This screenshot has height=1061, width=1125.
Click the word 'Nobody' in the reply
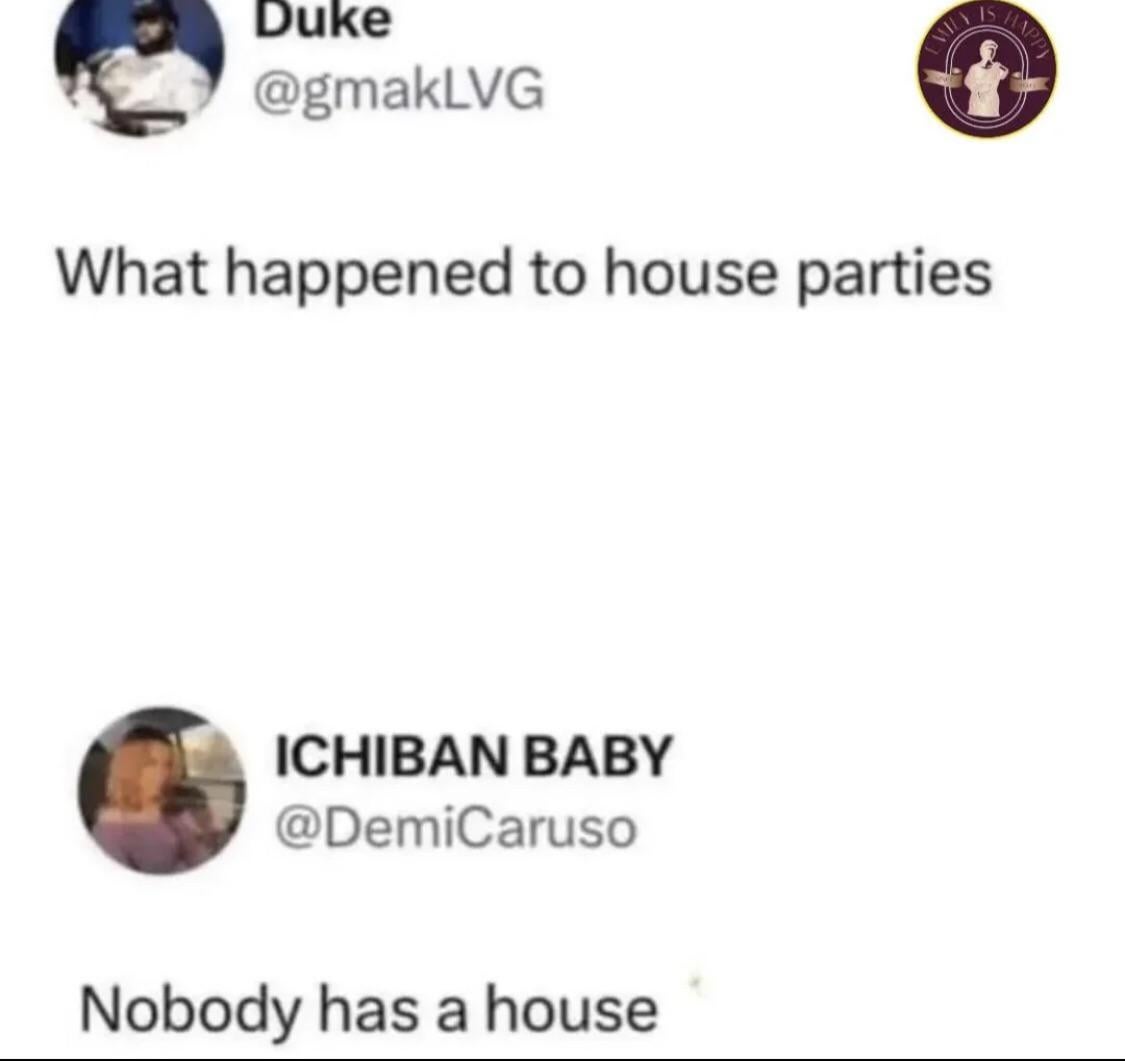(190, 1008)
